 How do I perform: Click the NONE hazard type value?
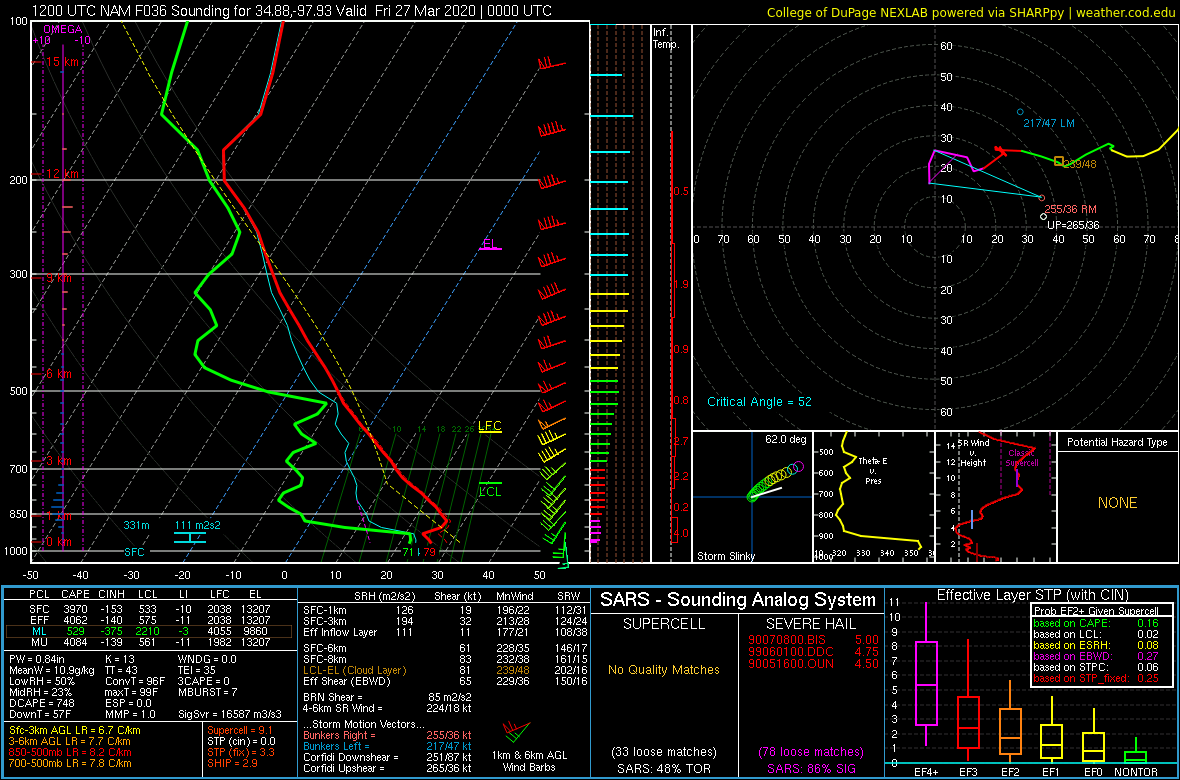(1117, 503)
